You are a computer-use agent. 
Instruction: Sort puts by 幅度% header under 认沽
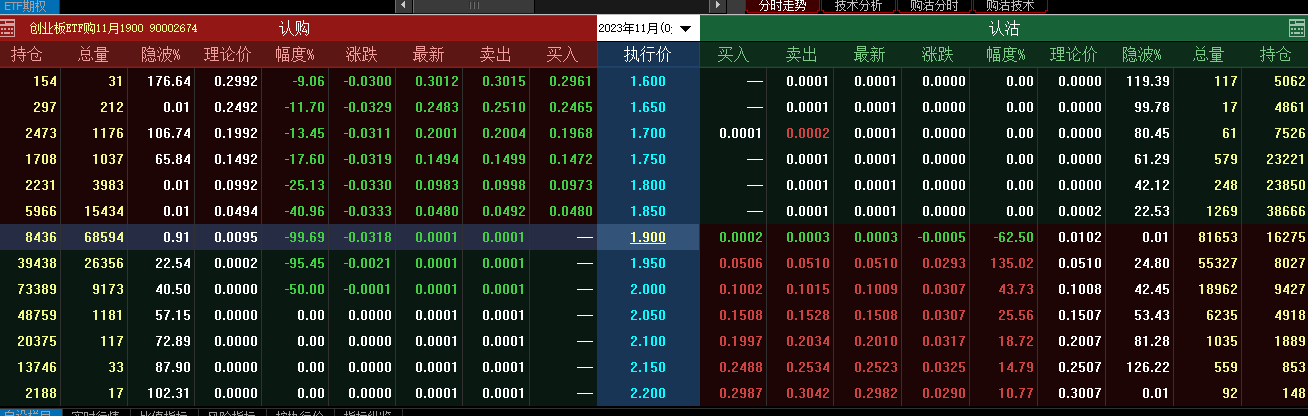1005,54
